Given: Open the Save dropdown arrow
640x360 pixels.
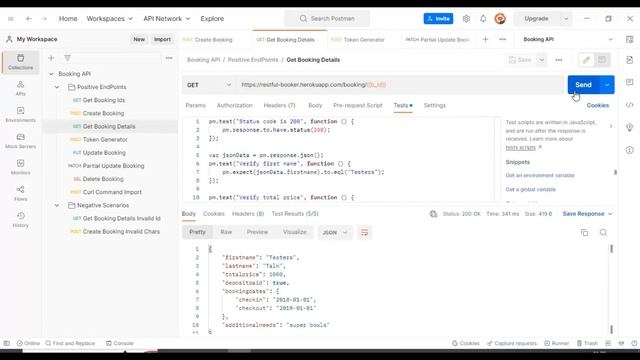Looking at the screenshot, I should pyautogui.click(x=542, y=60).
